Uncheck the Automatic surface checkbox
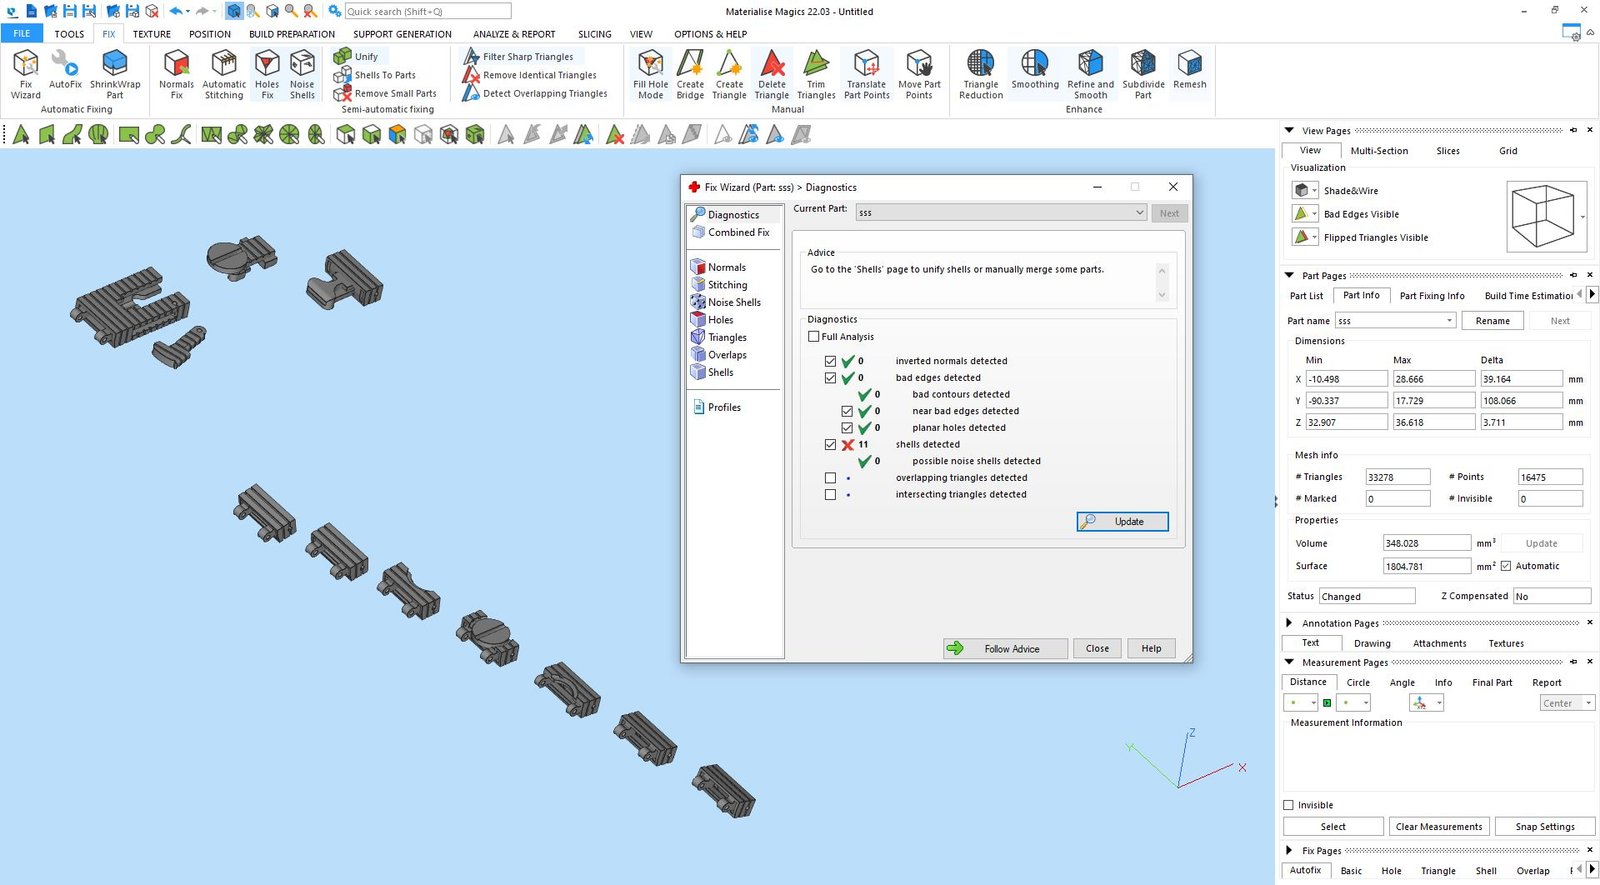Image resolution: width=1600 pixels, height=885 pixels. (1506, 566)
